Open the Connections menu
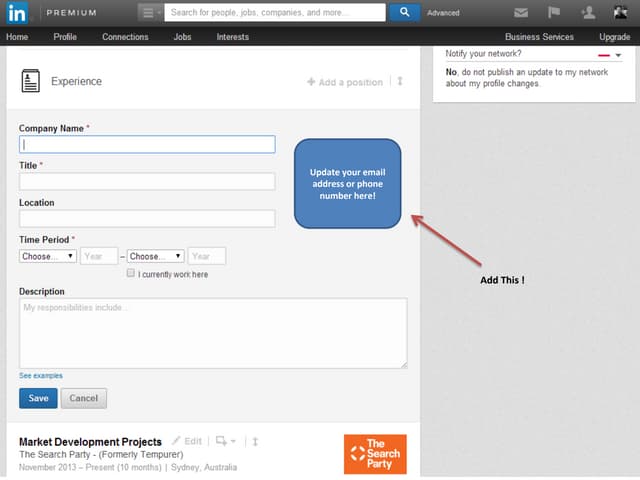Screen dimensions: 640x480 125,37
